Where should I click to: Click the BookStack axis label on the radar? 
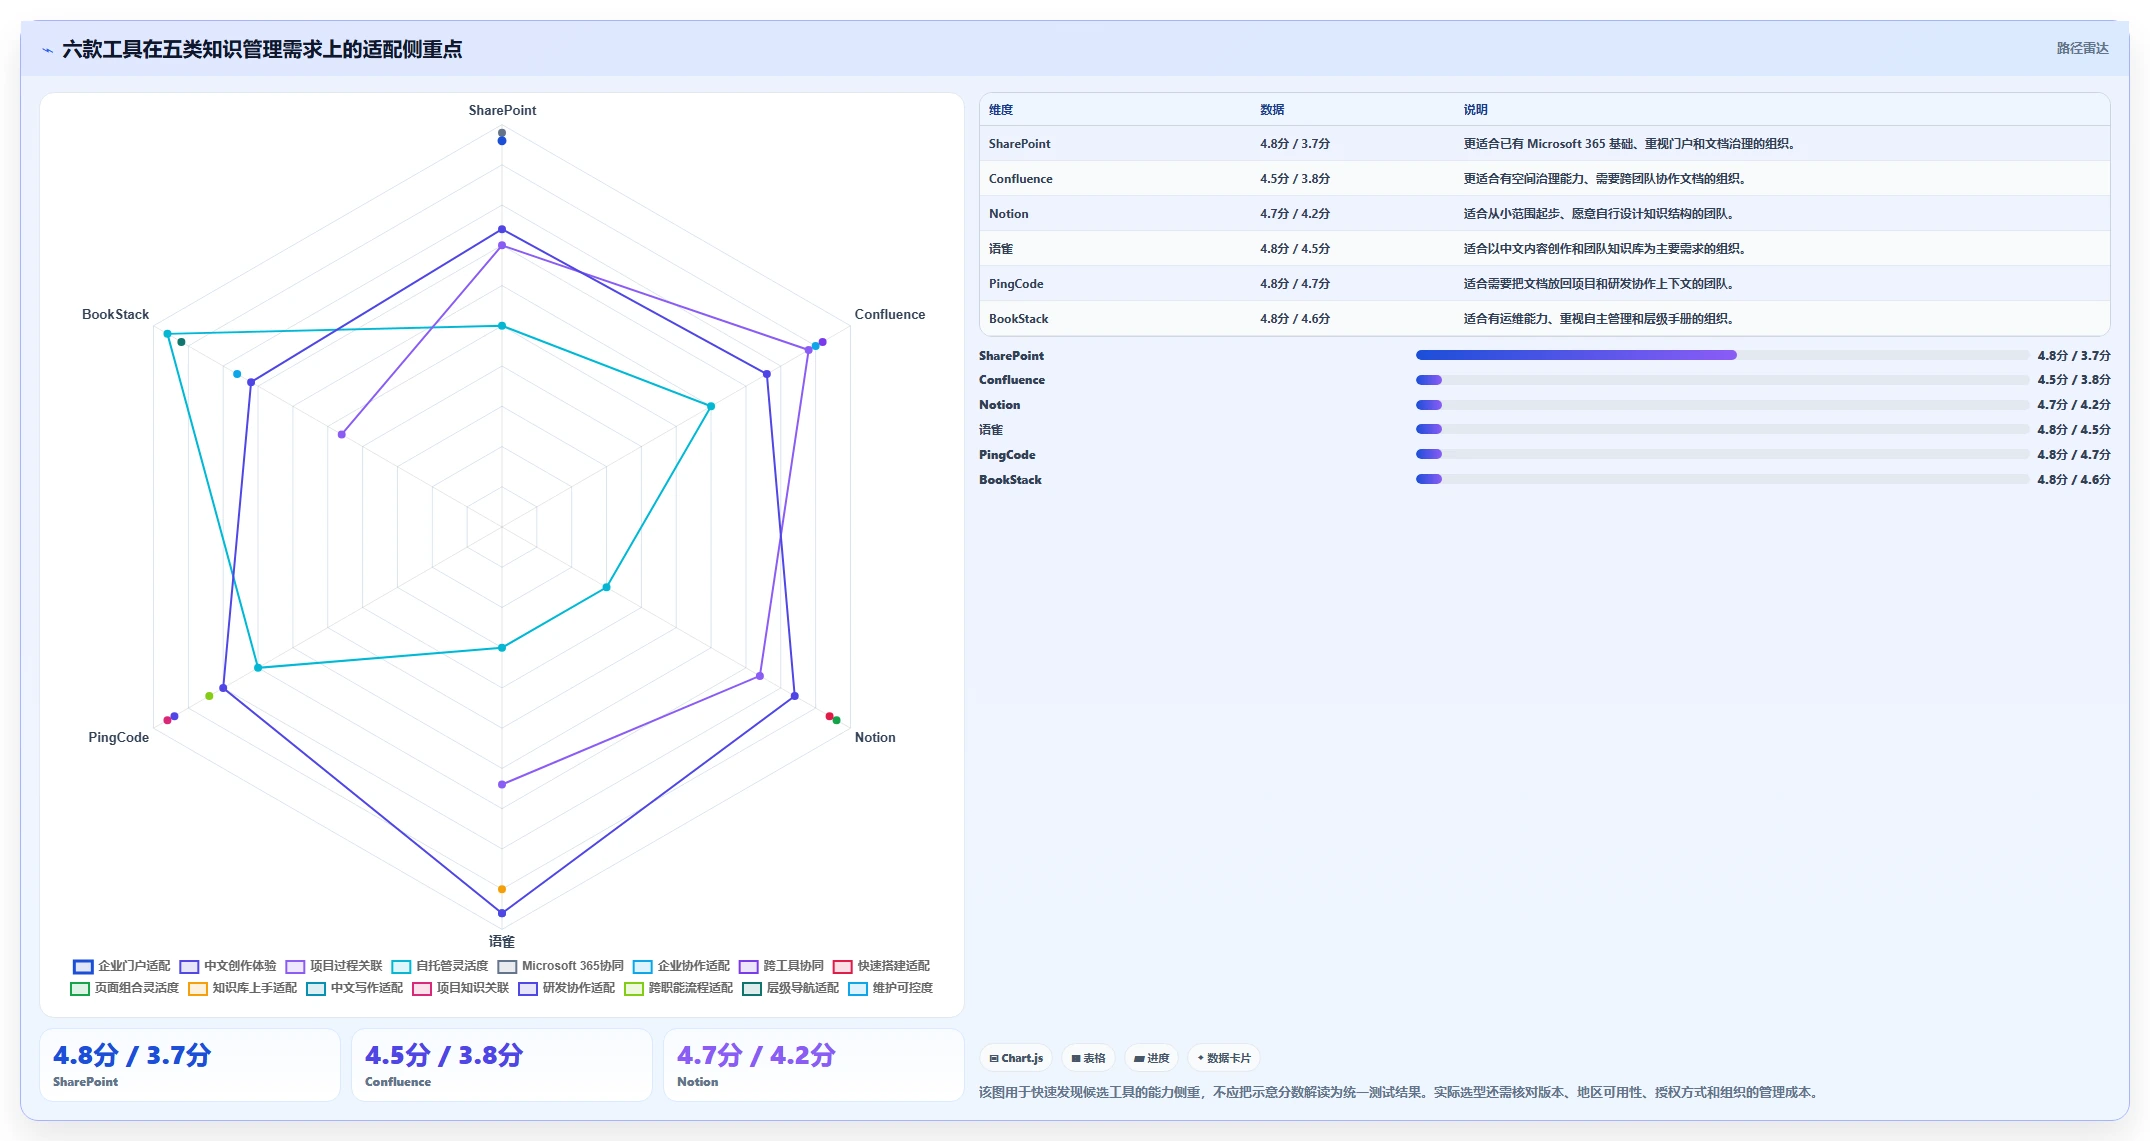115,314
